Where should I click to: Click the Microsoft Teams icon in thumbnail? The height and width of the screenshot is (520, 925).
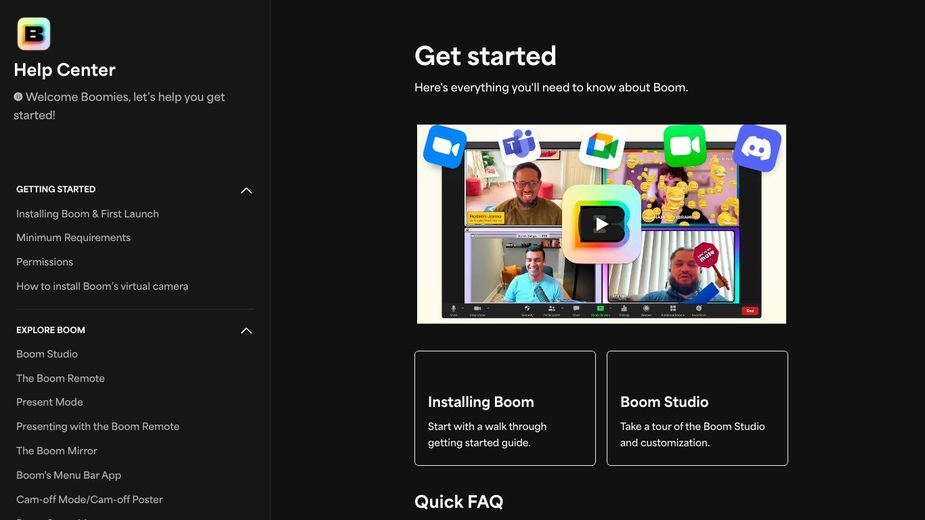[519, 145]
